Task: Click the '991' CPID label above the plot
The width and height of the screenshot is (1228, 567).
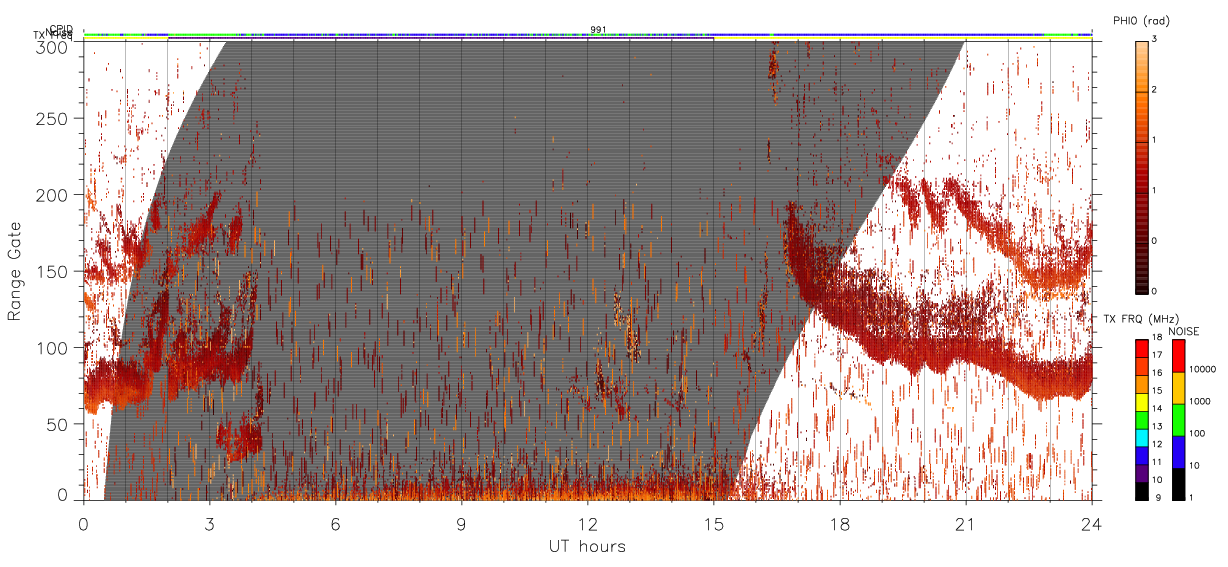Action: [x=599, y=29]
